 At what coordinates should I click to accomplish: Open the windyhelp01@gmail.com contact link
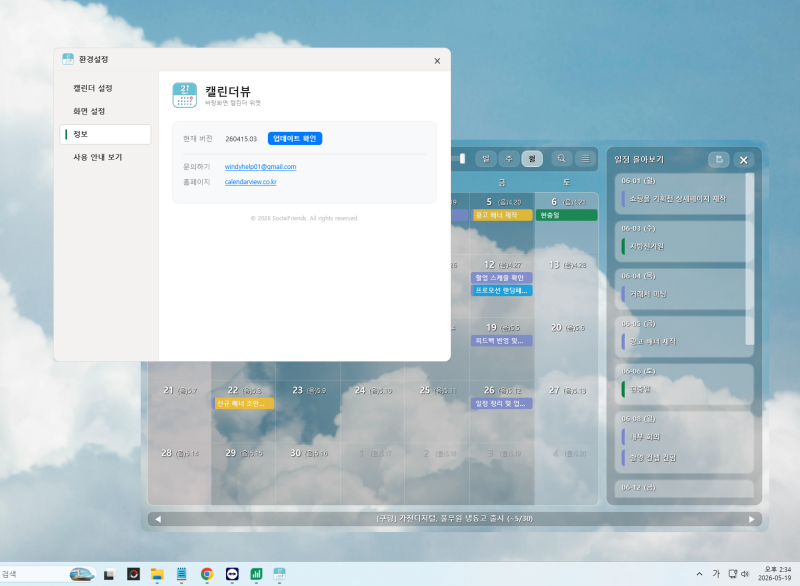pyautogui.click(x=260, y=167)
